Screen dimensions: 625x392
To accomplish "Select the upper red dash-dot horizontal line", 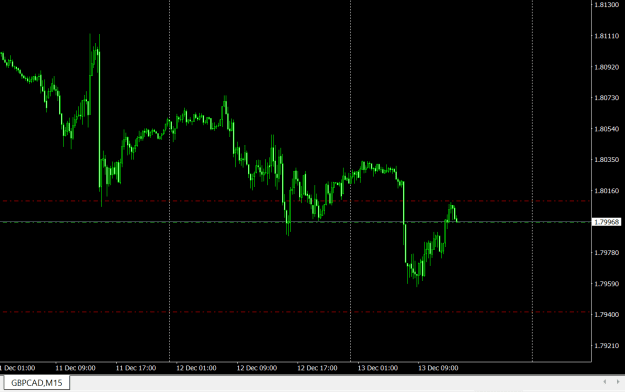I will [295, 201].
